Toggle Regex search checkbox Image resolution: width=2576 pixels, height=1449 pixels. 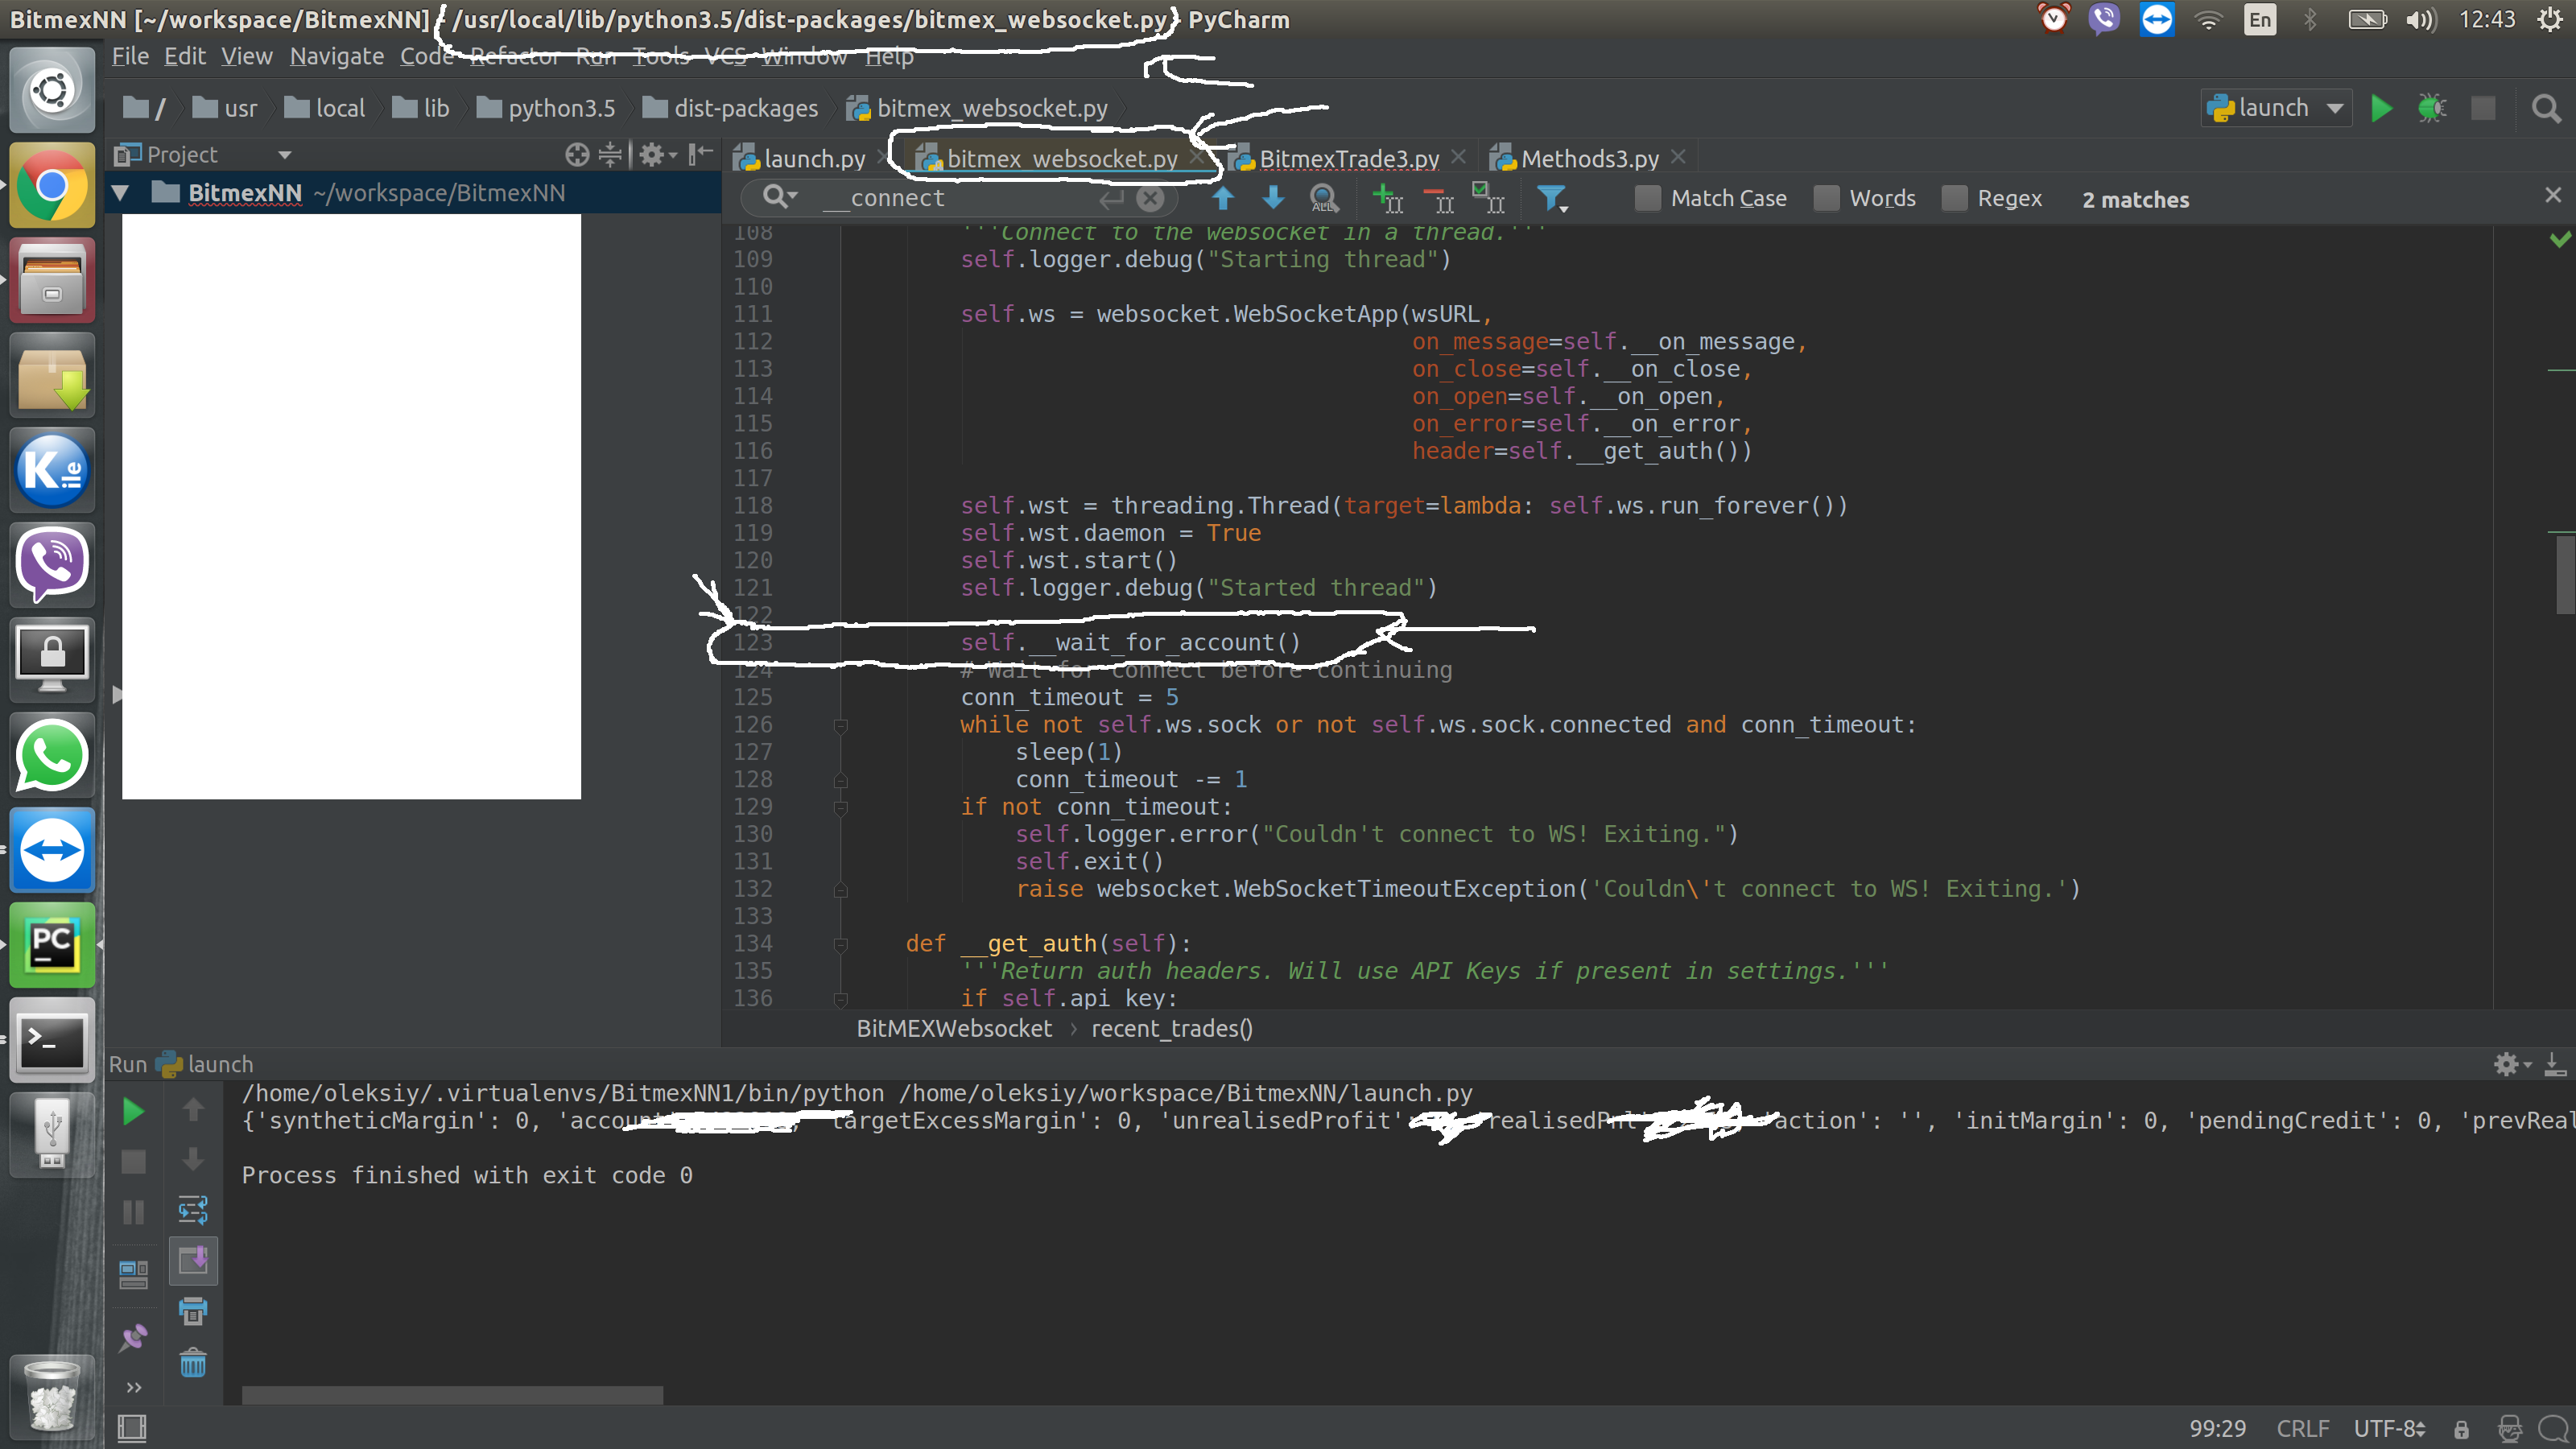[x=1954, y=199]
